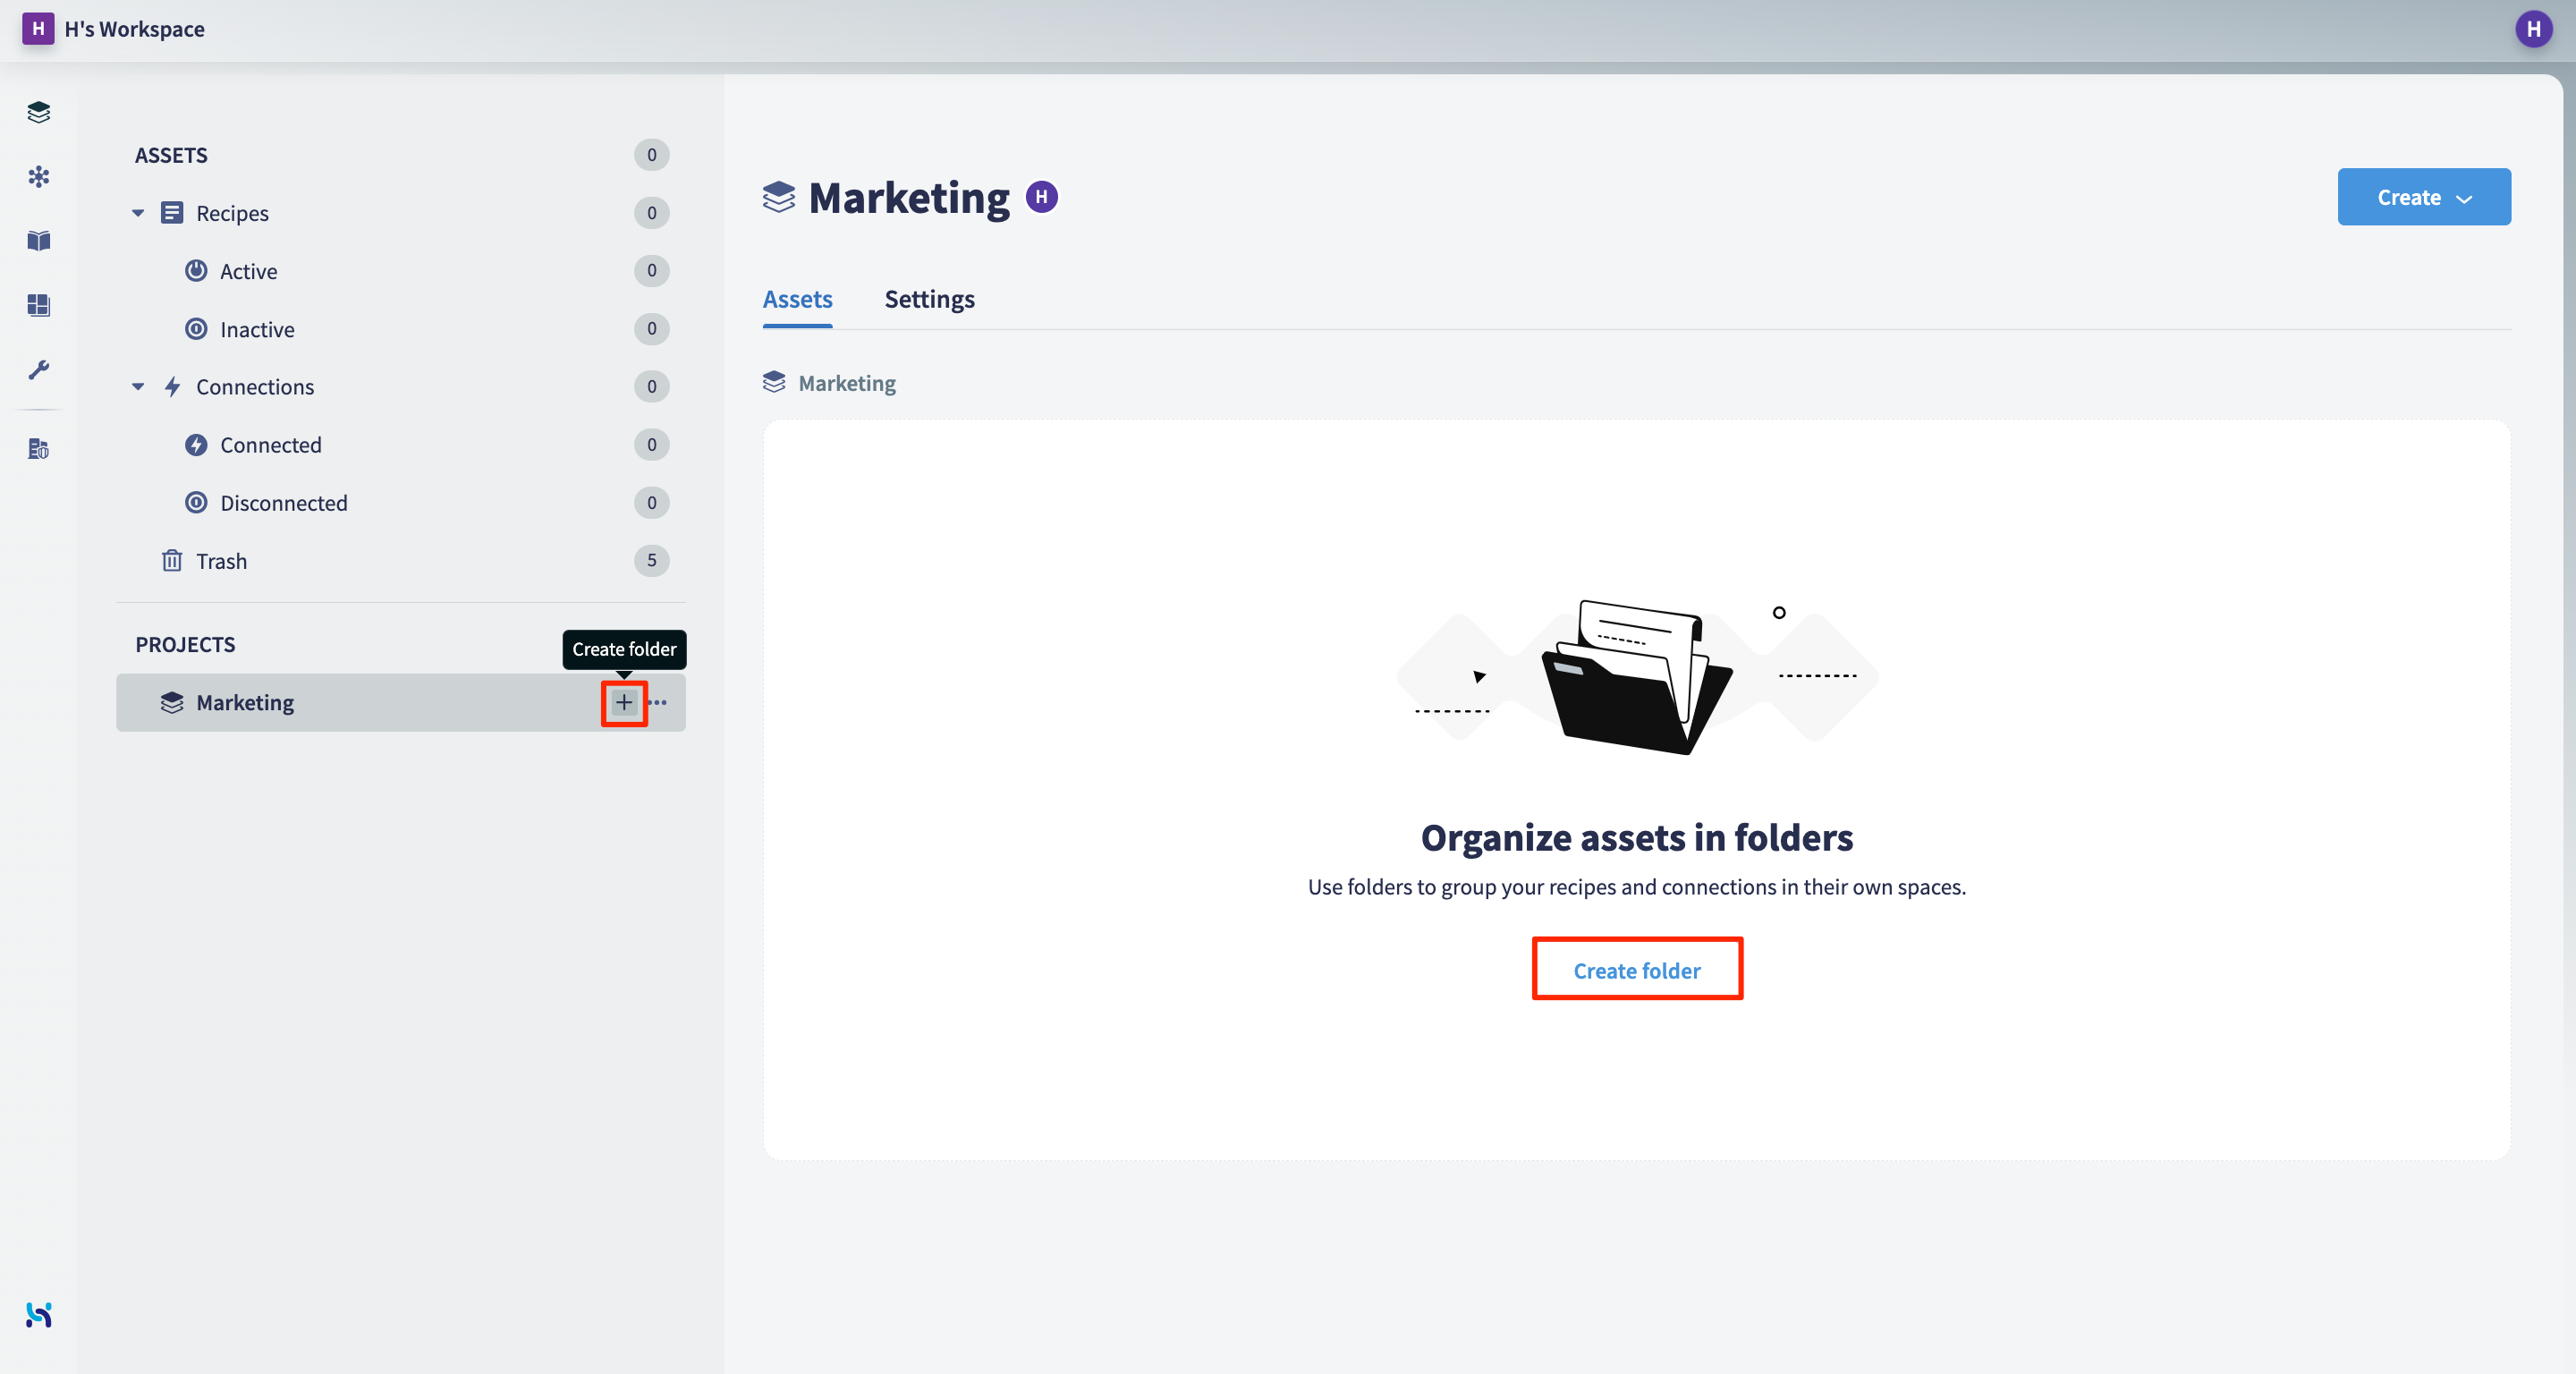This screenshot has width=2576, height=1374.
Task: Open the Marketing breadcrumb link
Action: (x=847, y=383)
